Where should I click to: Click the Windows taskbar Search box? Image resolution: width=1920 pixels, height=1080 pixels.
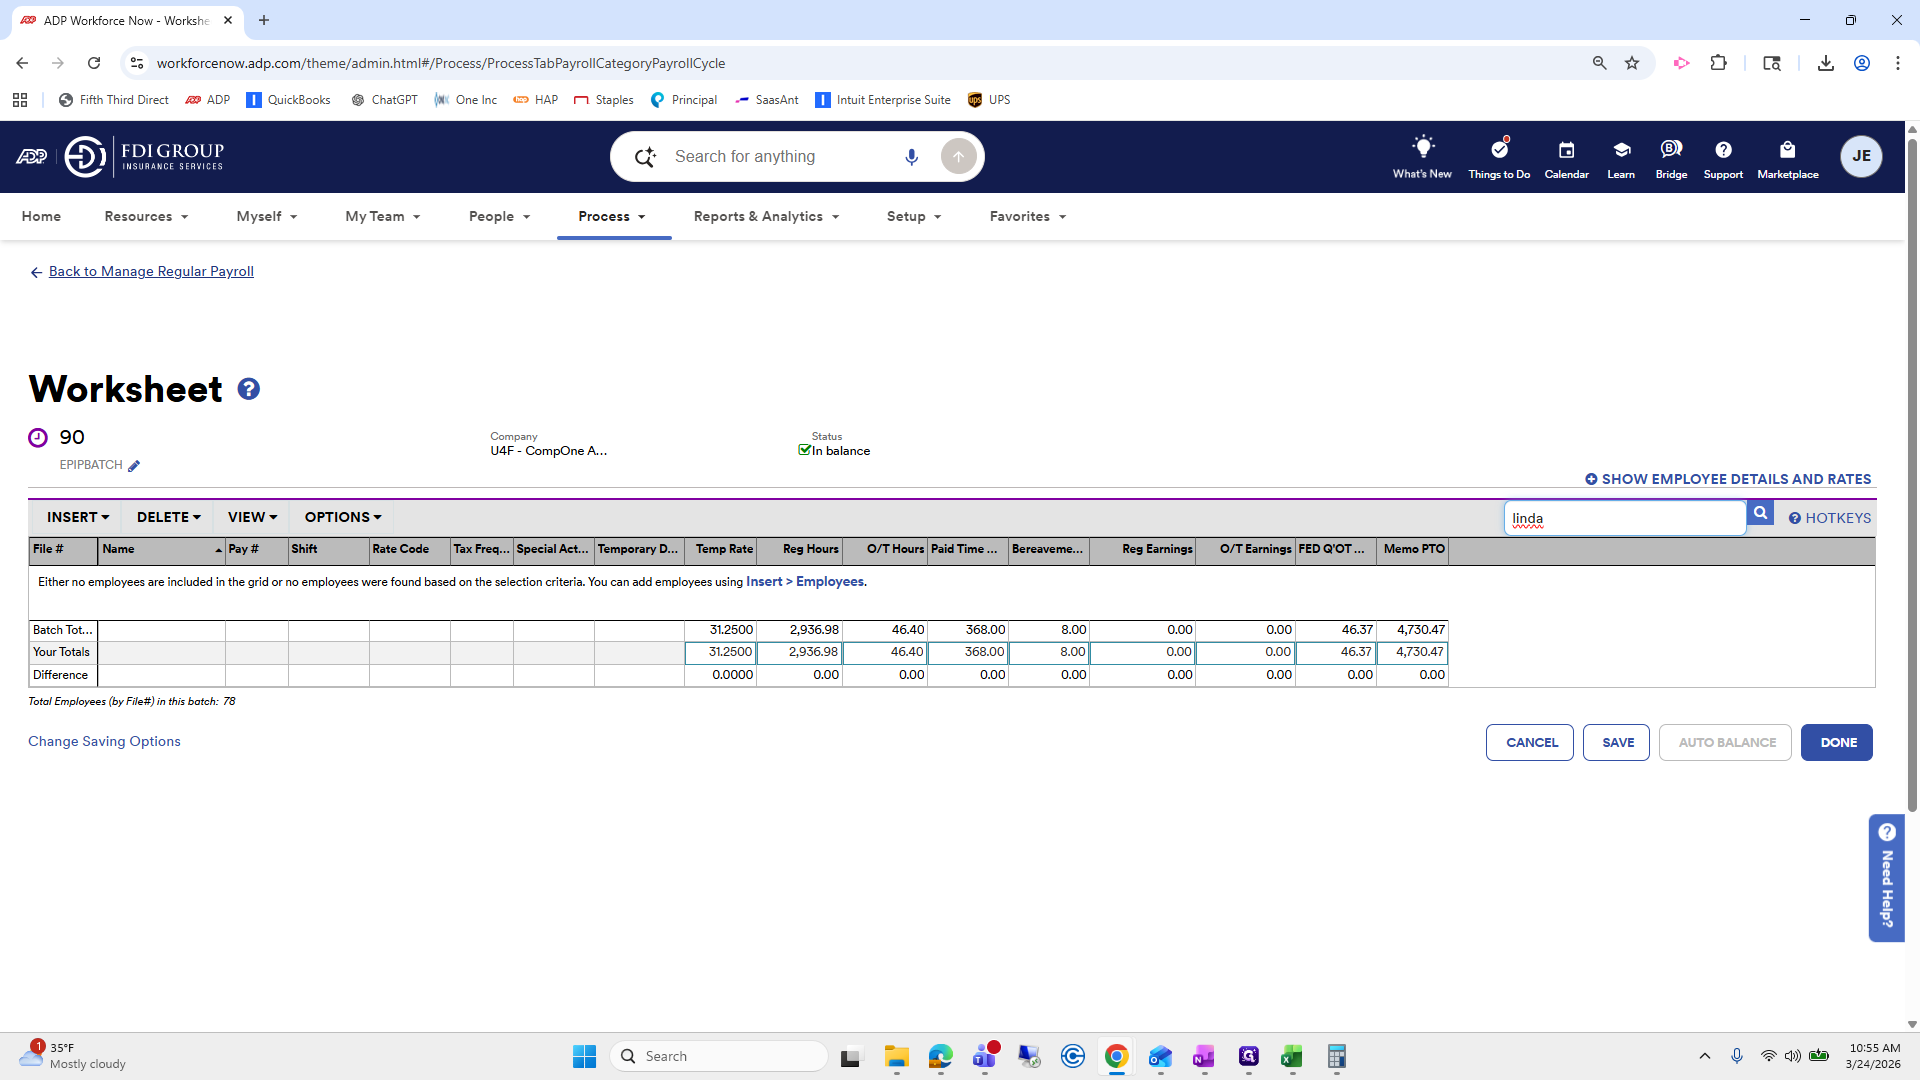click(x=719, y=1056)
